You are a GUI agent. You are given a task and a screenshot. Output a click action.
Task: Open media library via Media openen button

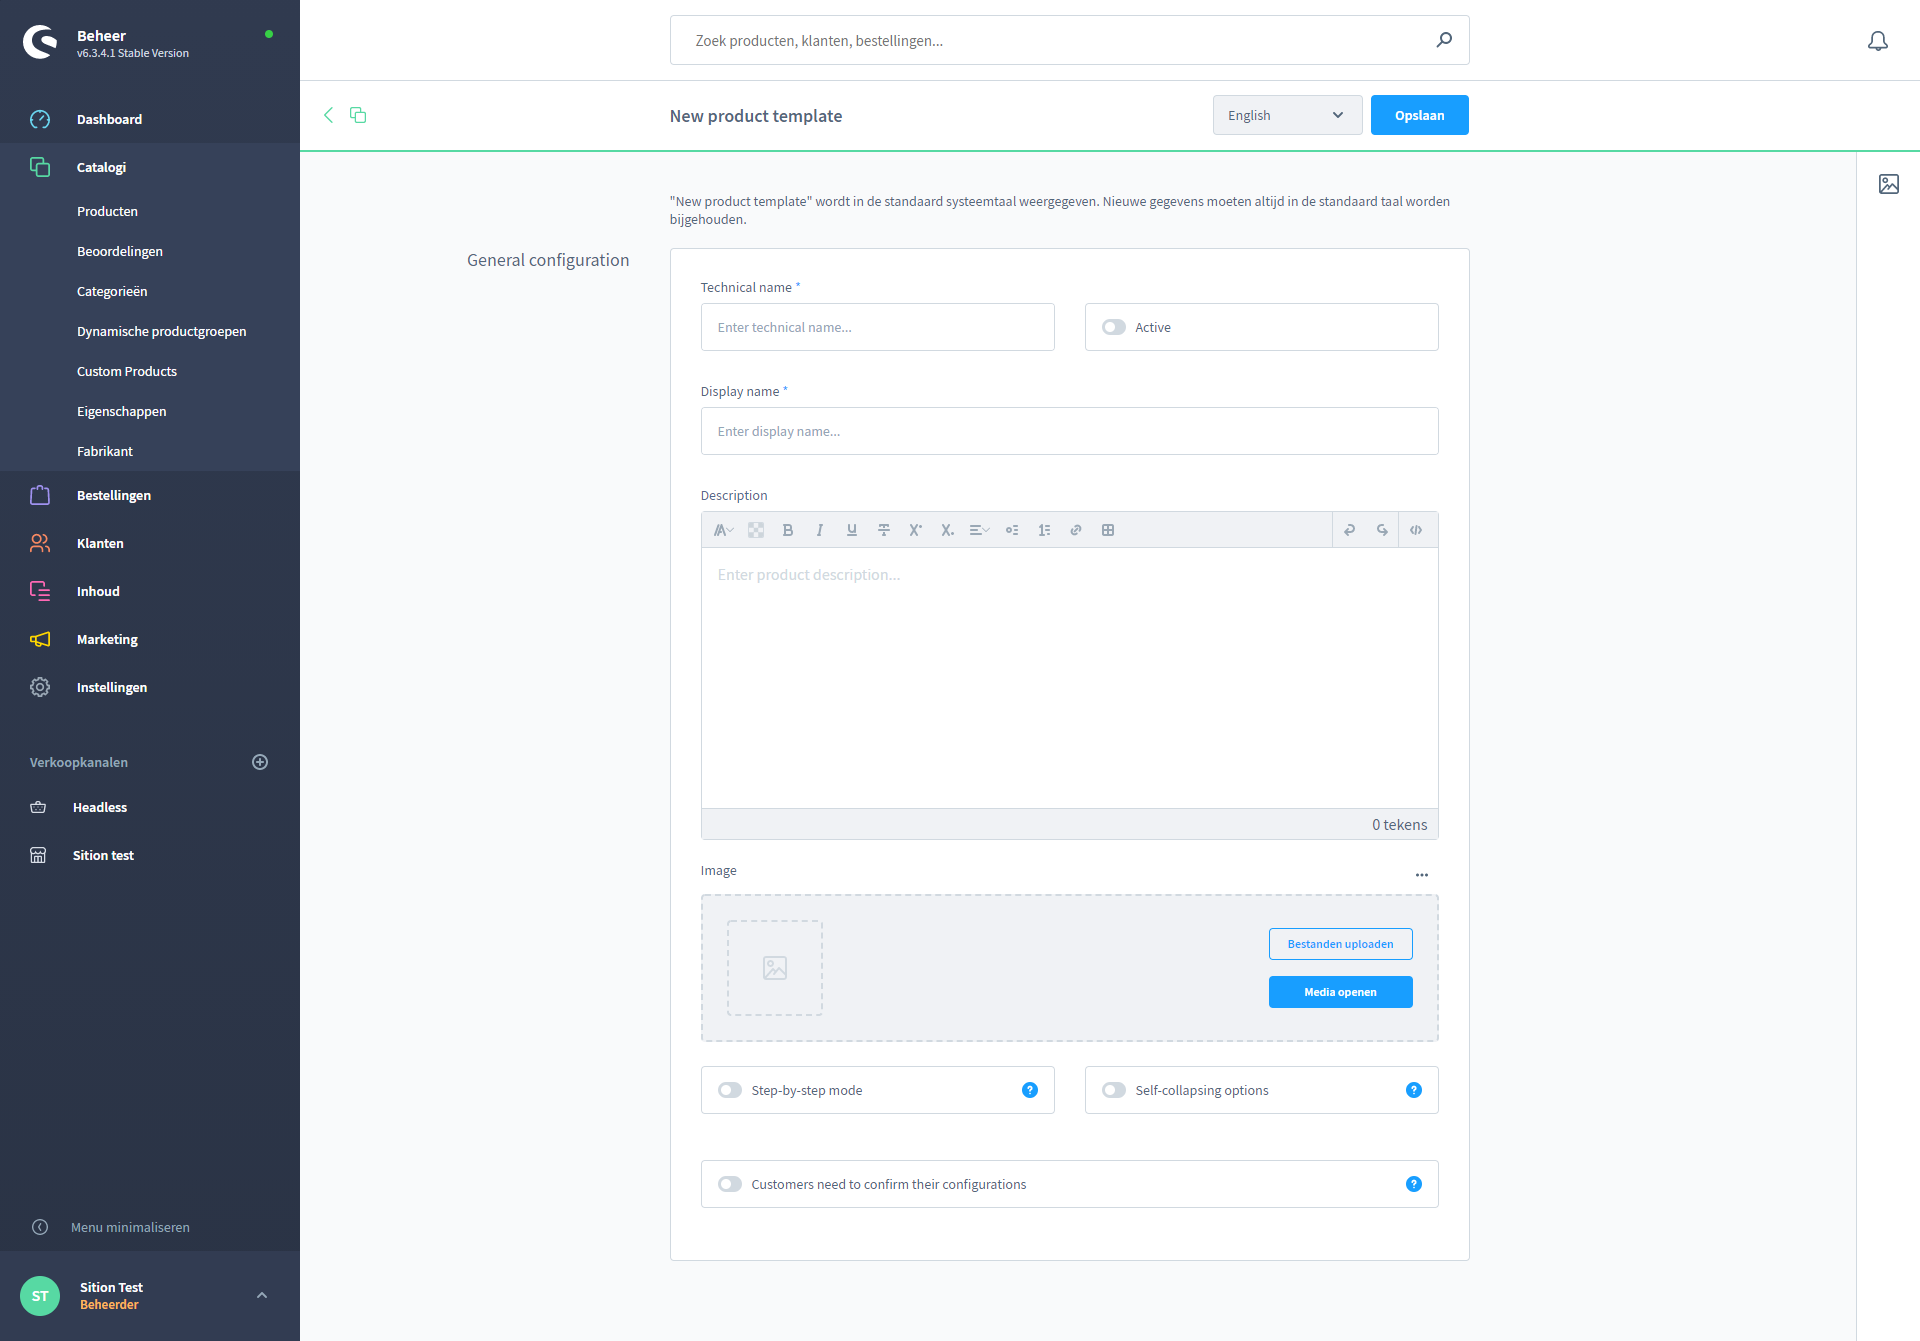(1340, 991)
